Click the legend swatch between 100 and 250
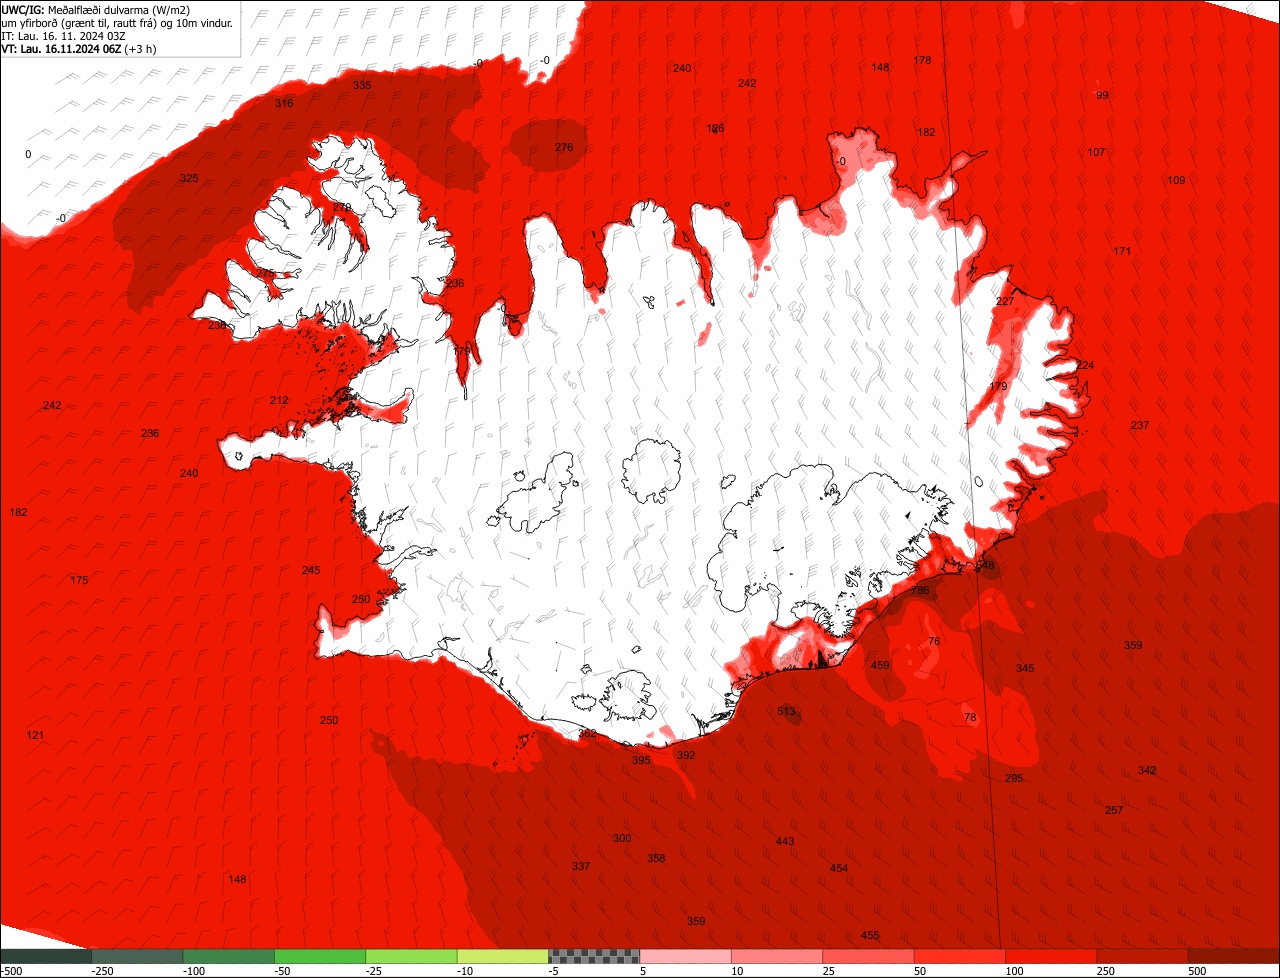Screen dimensions: 1280x978 click(1051, 956)
